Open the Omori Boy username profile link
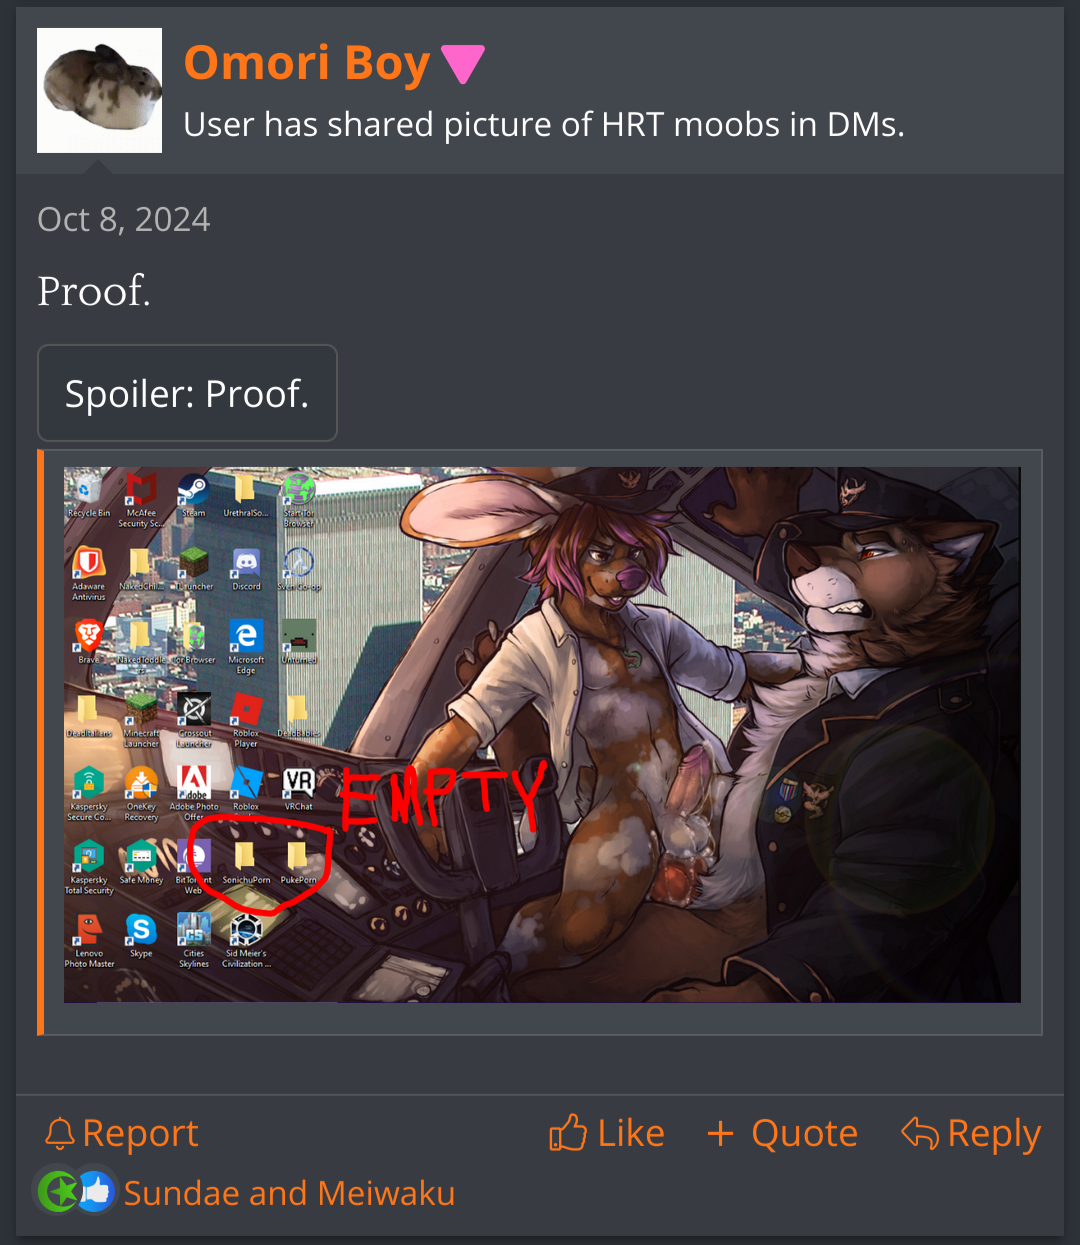 pyautogui.click(x=307, y=62)
